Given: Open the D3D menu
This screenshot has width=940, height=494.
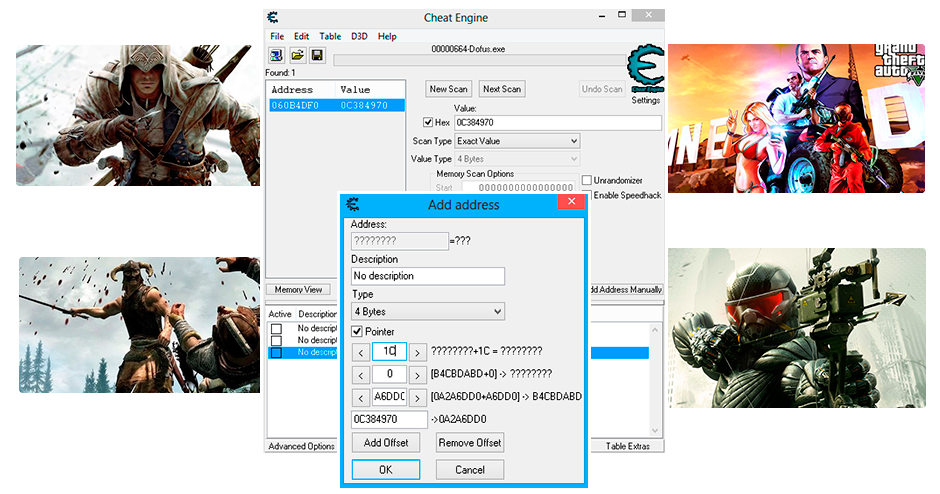Looking at the screenshot, I should [359, 37].
